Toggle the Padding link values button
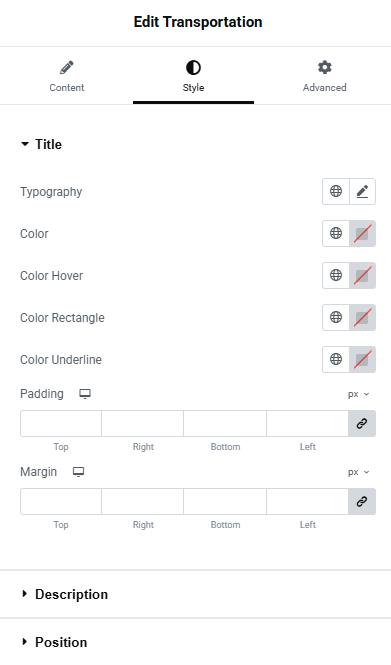 pos(362,423)
